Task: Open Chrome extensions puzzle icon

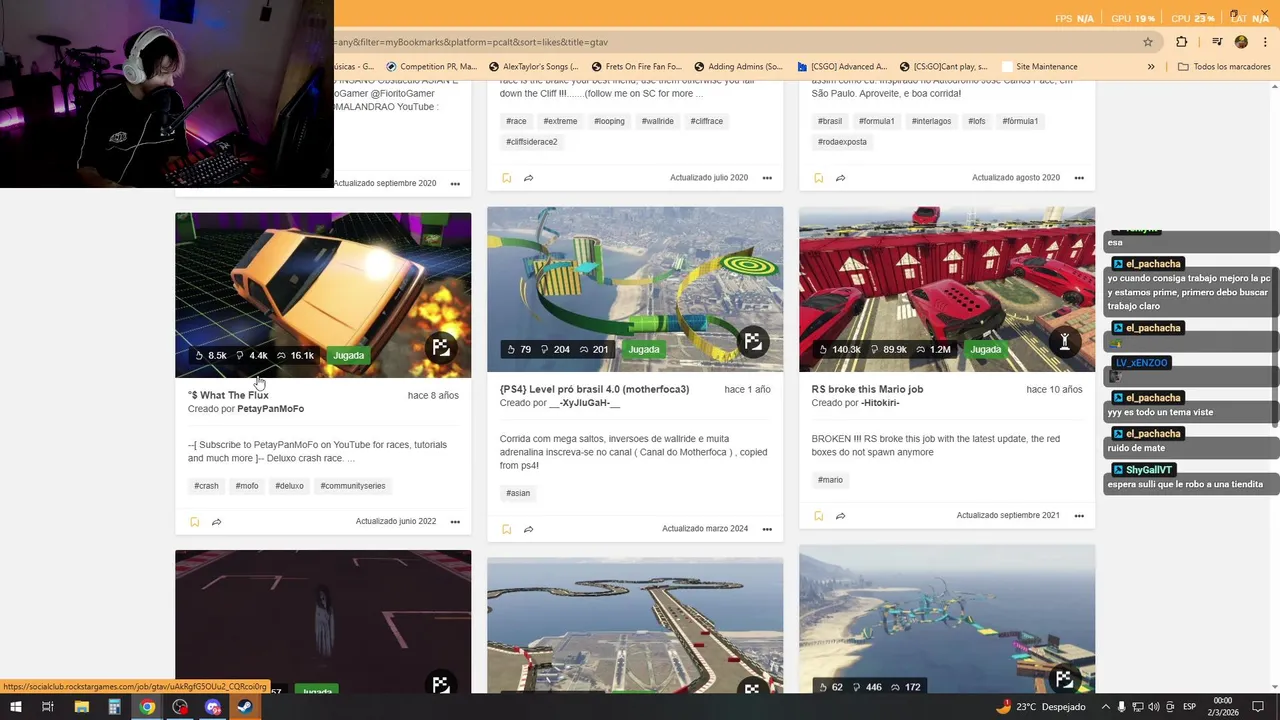Action: click(x=1181, y=42)
